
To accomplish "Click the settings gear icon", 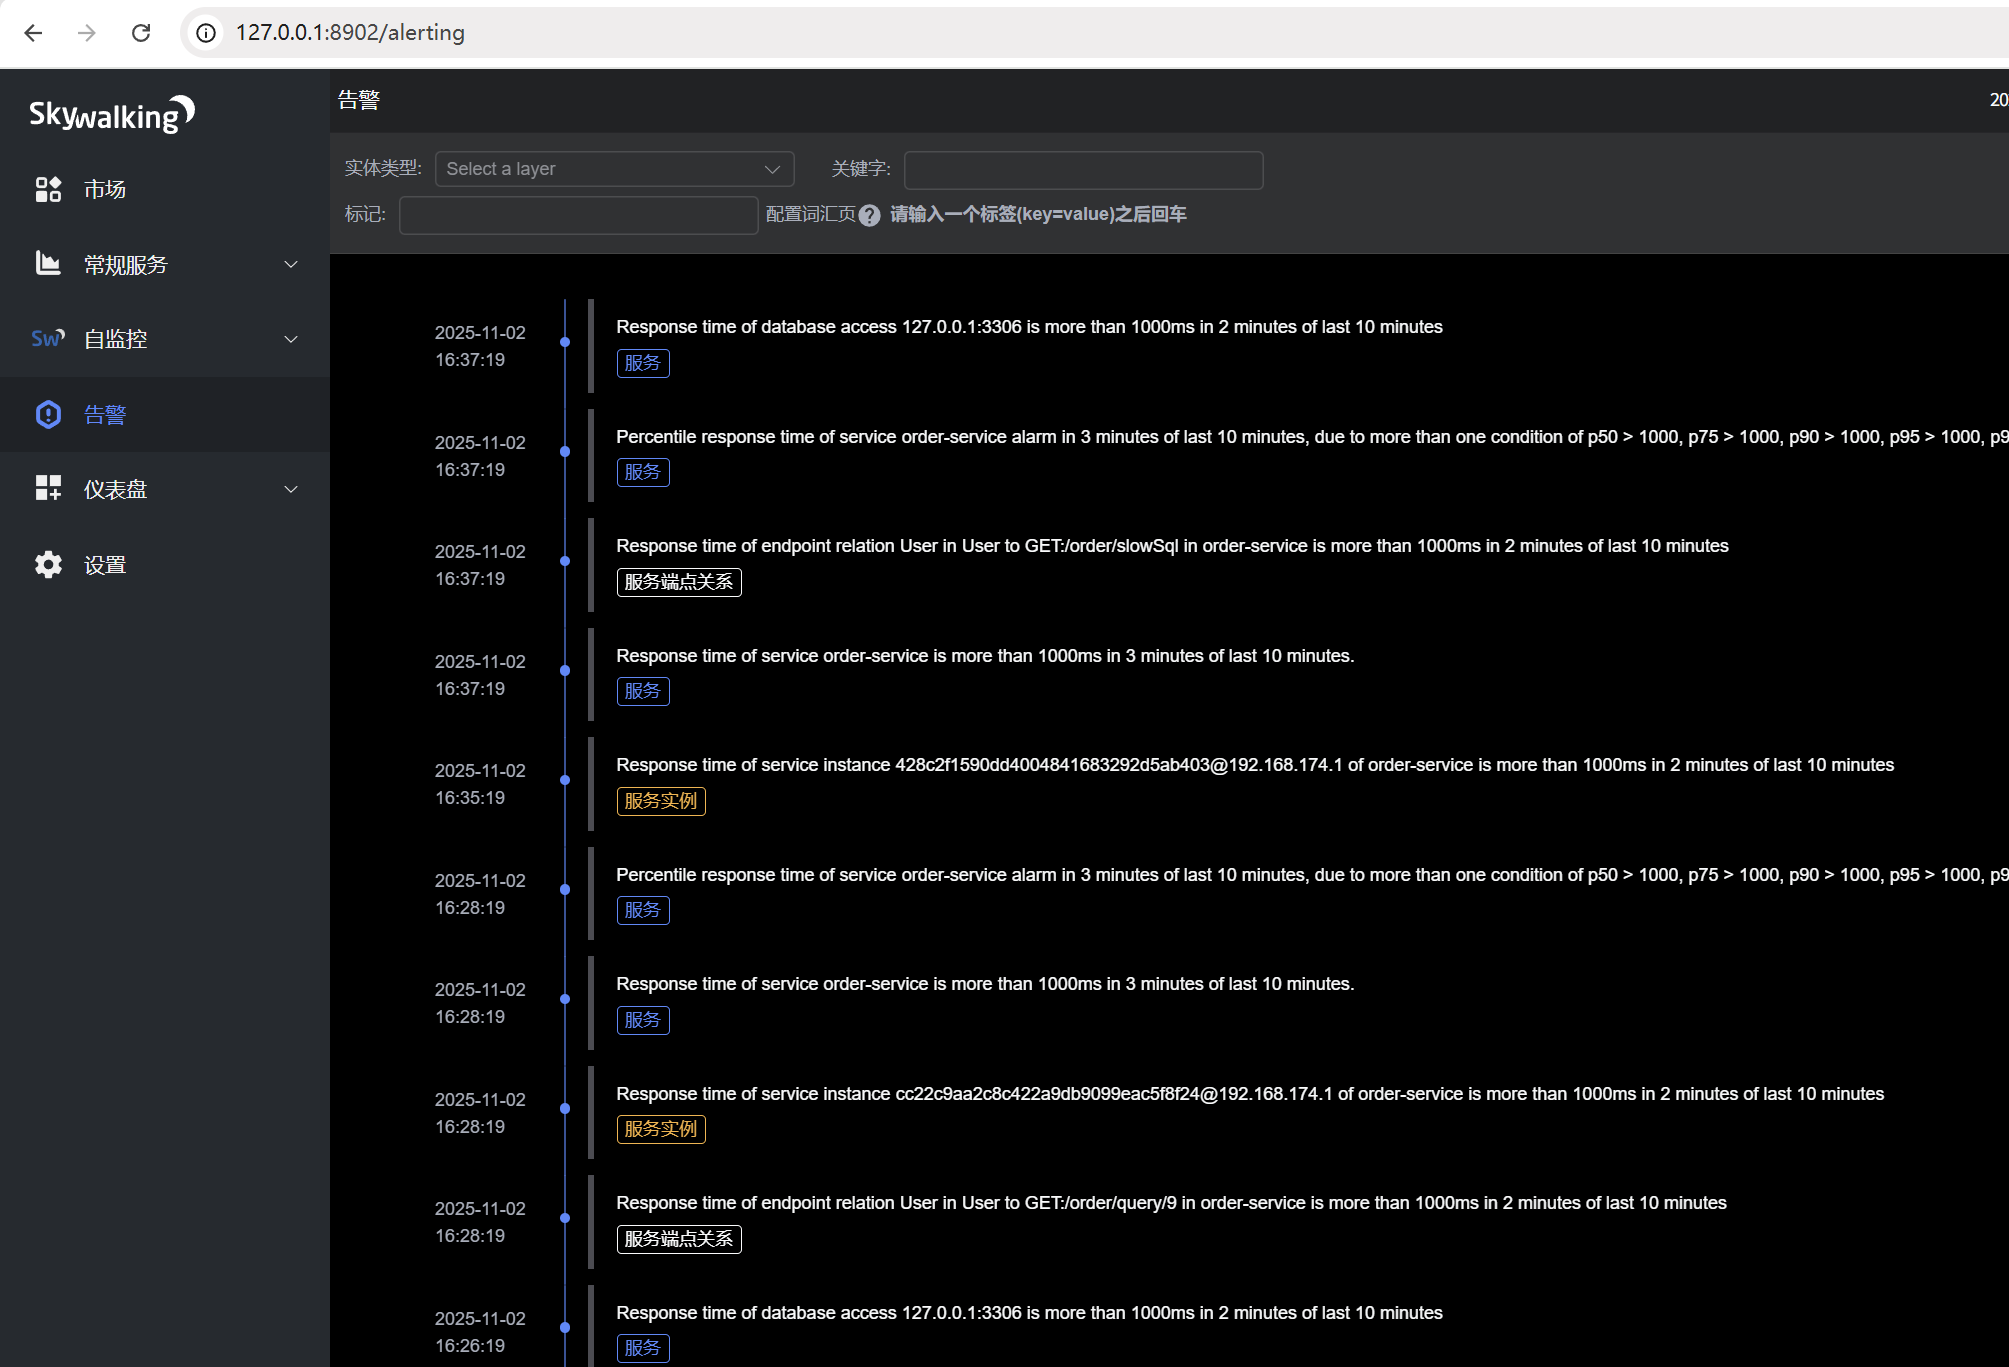I will pos(48,564).
